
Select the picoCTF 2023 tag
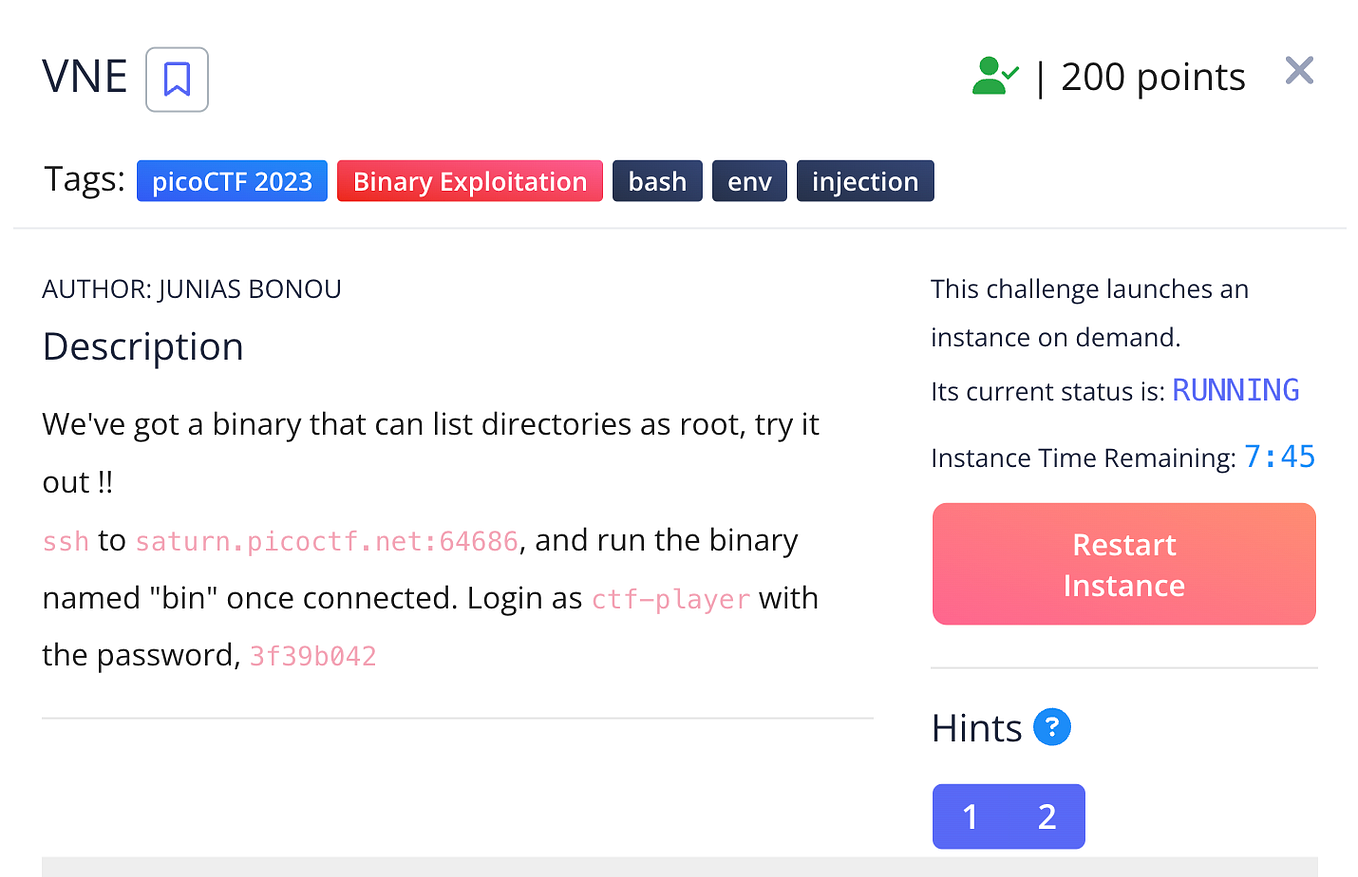click(232, 181)
